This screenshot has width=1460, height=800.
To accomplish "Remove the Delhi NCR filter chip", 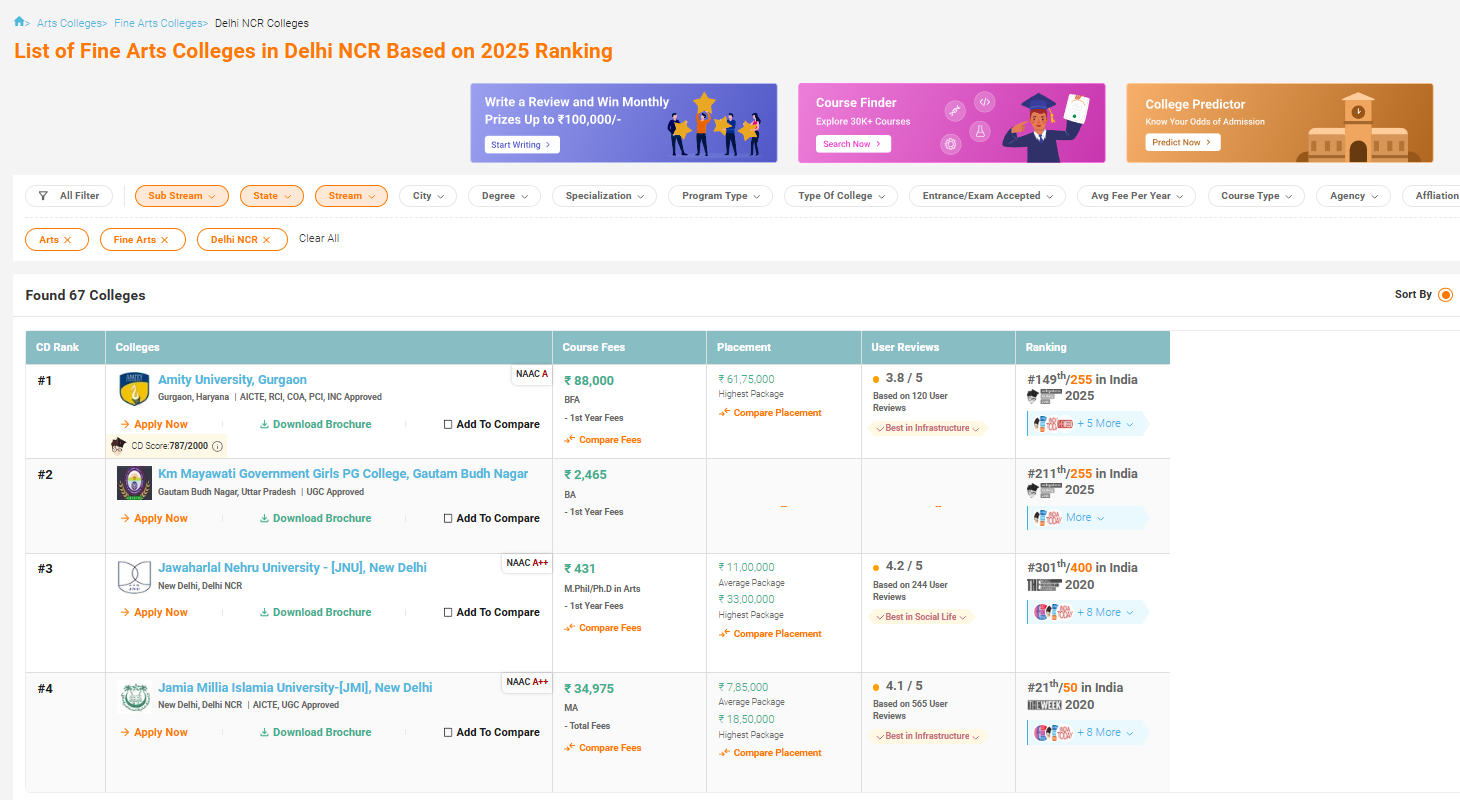I will tap(266, 240).
